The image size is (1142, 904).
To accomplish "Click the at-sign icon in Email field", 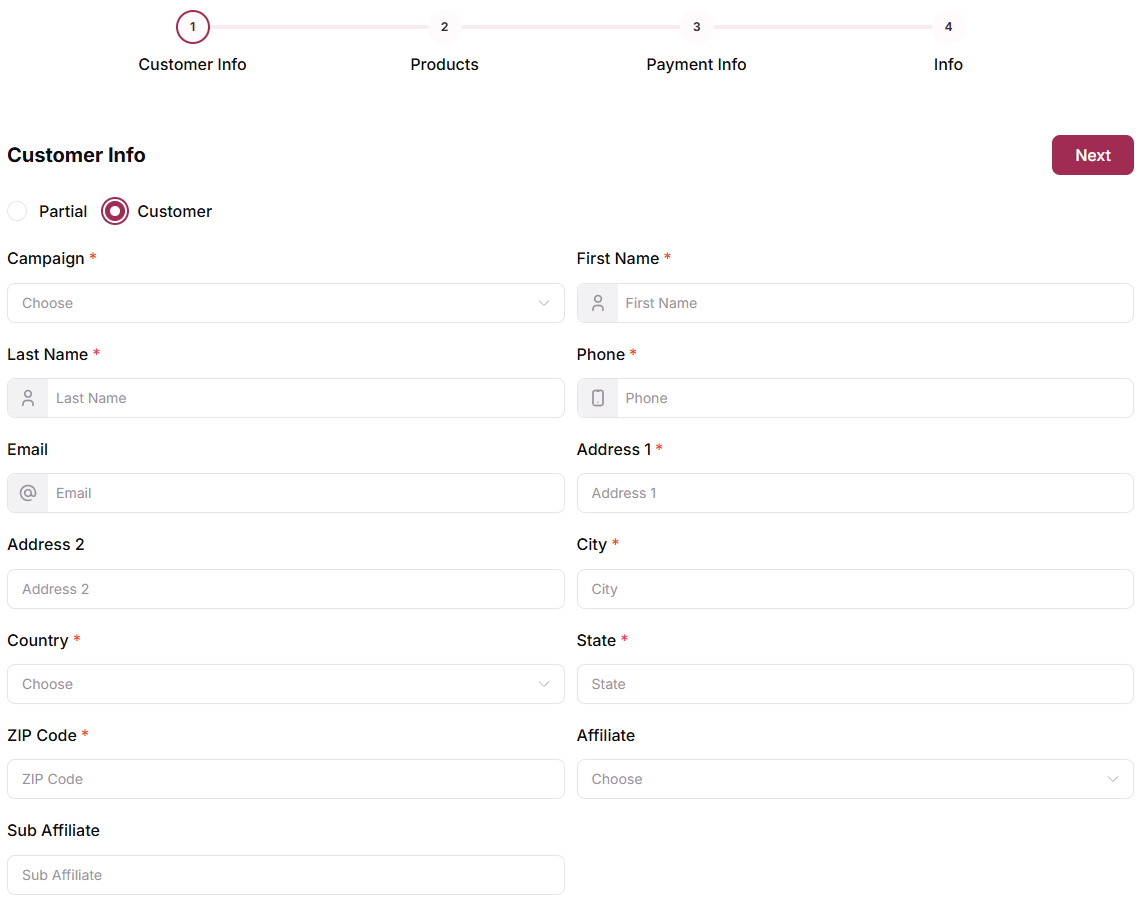I will 28,493.
